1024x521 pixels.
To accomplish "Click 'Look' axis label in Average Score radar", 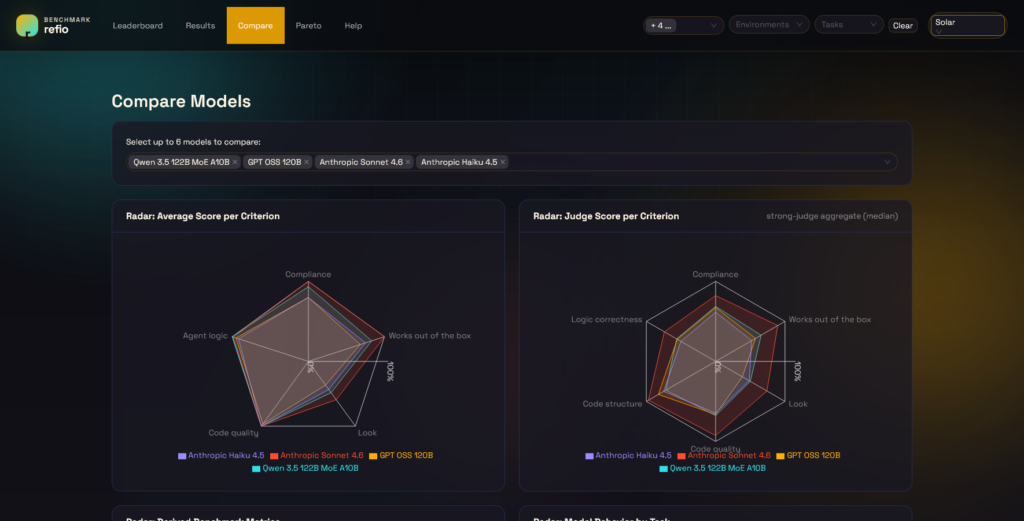I will pos(367,433).
